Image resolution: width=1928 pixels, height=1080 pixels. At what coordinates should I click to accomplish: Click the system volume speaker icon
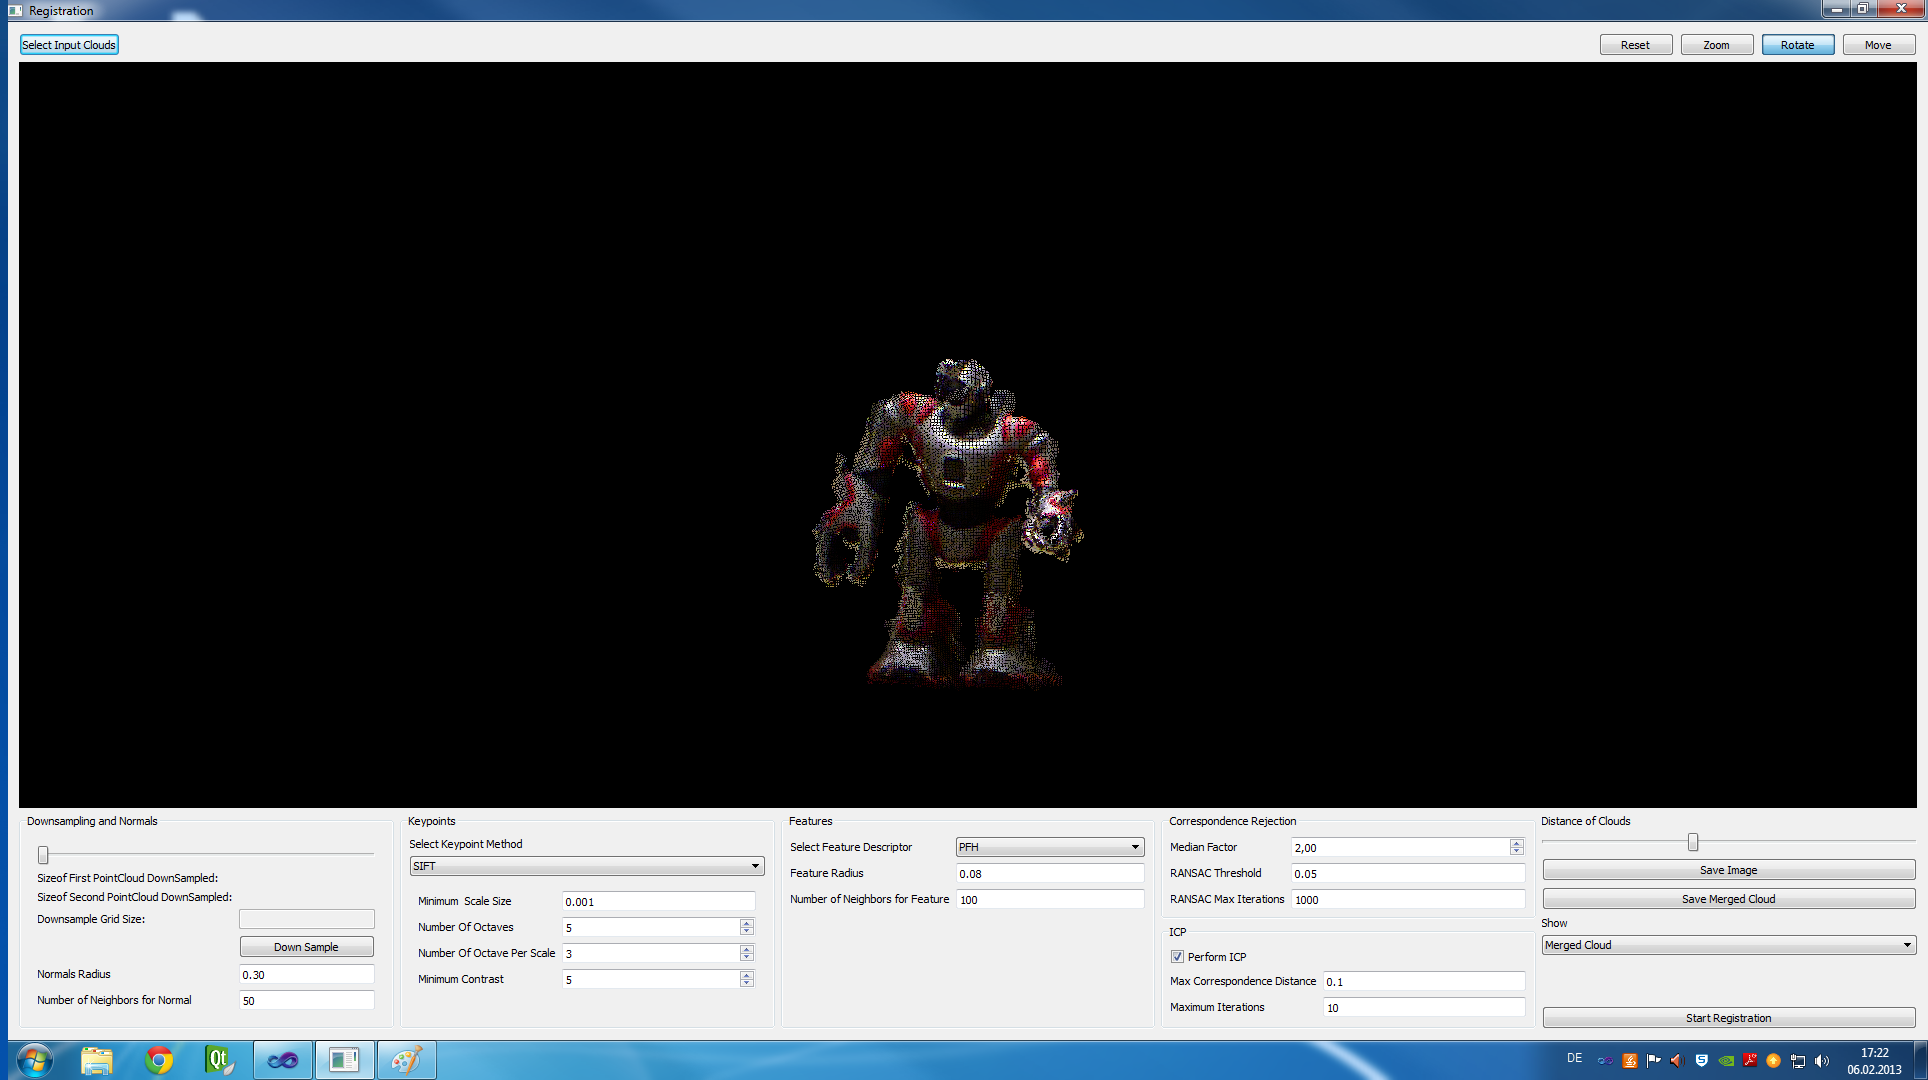[x=1821, y=1061]
